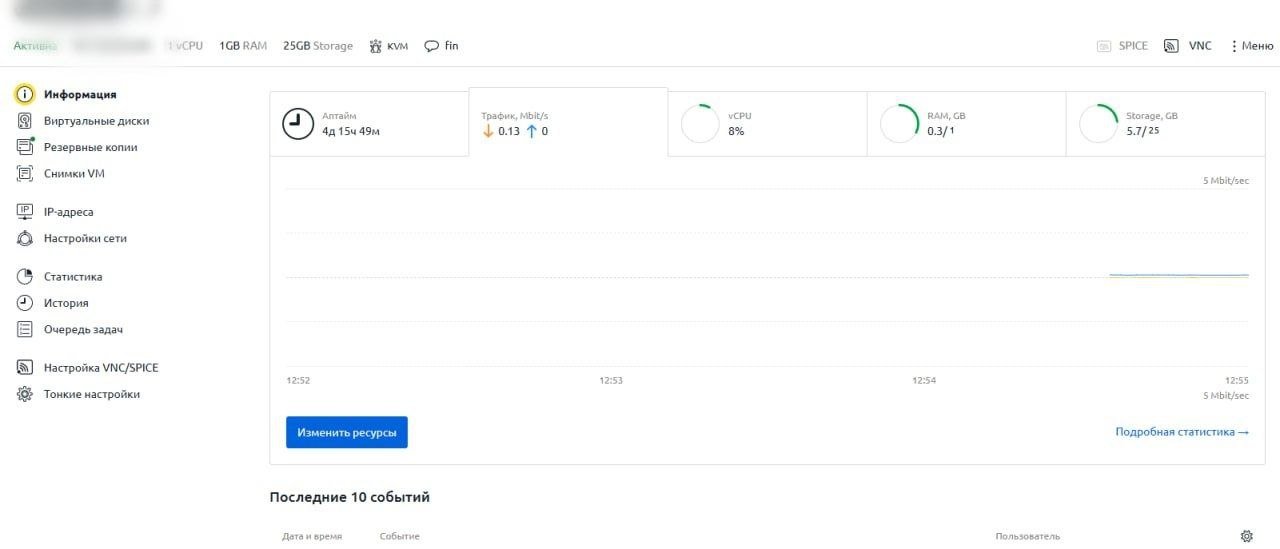Select the Storage, GB usage tab
Image resolution: width=1280 pixels, height=549 pixels.
tap(1165, 124)
